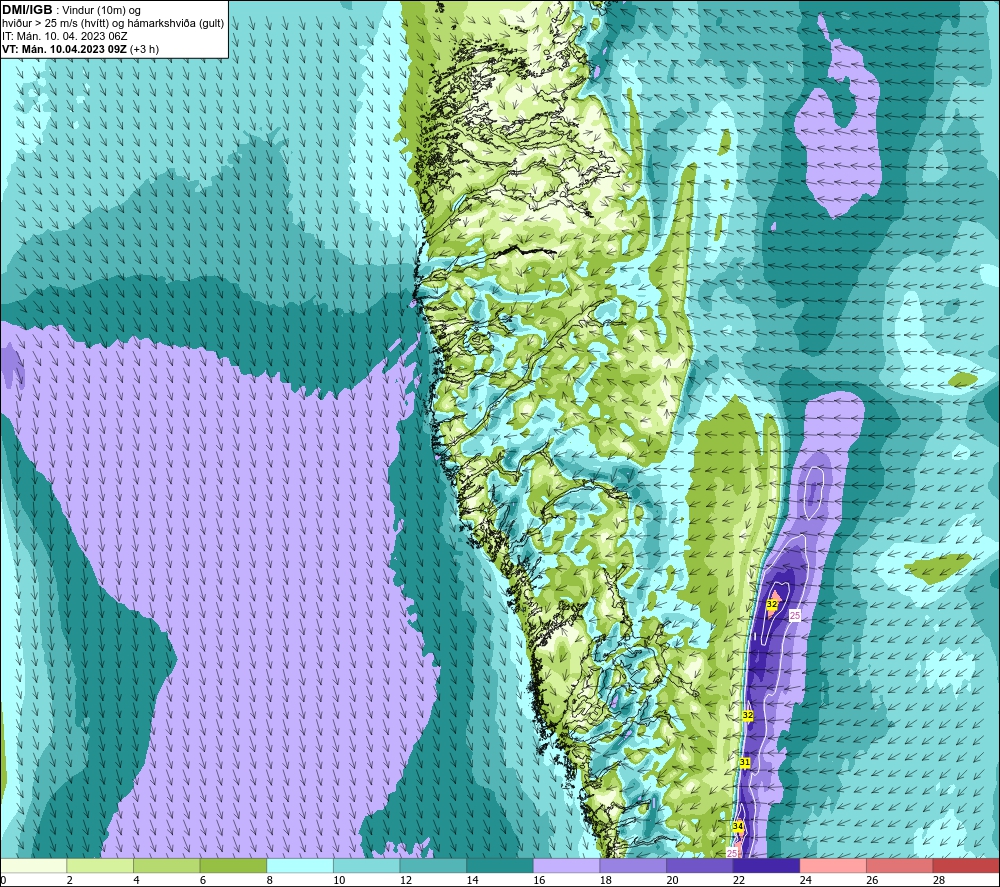Viewport: 1000px width, 887px height.
Task: Click the white '25' contour label below the '34'
Action: tap(732, 853)
